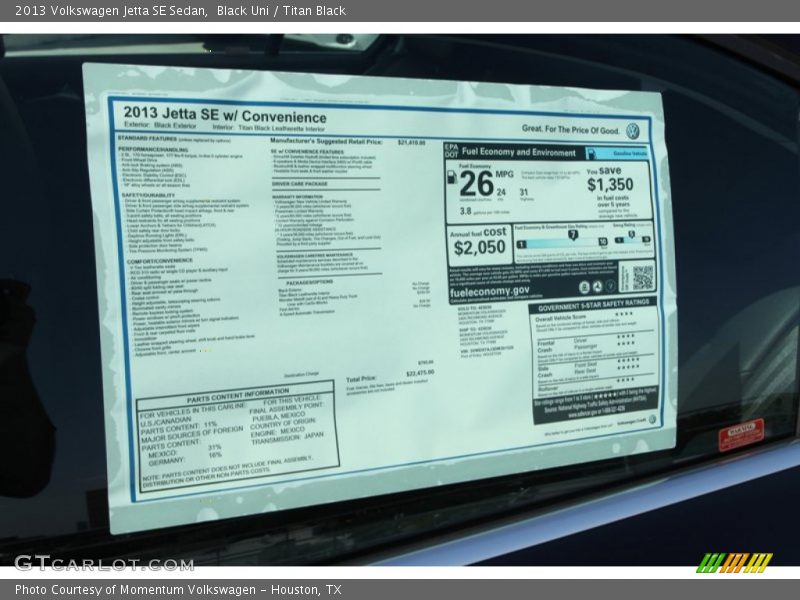
Task: Click the large '26' MPG figure
Action: coord(477,184)
